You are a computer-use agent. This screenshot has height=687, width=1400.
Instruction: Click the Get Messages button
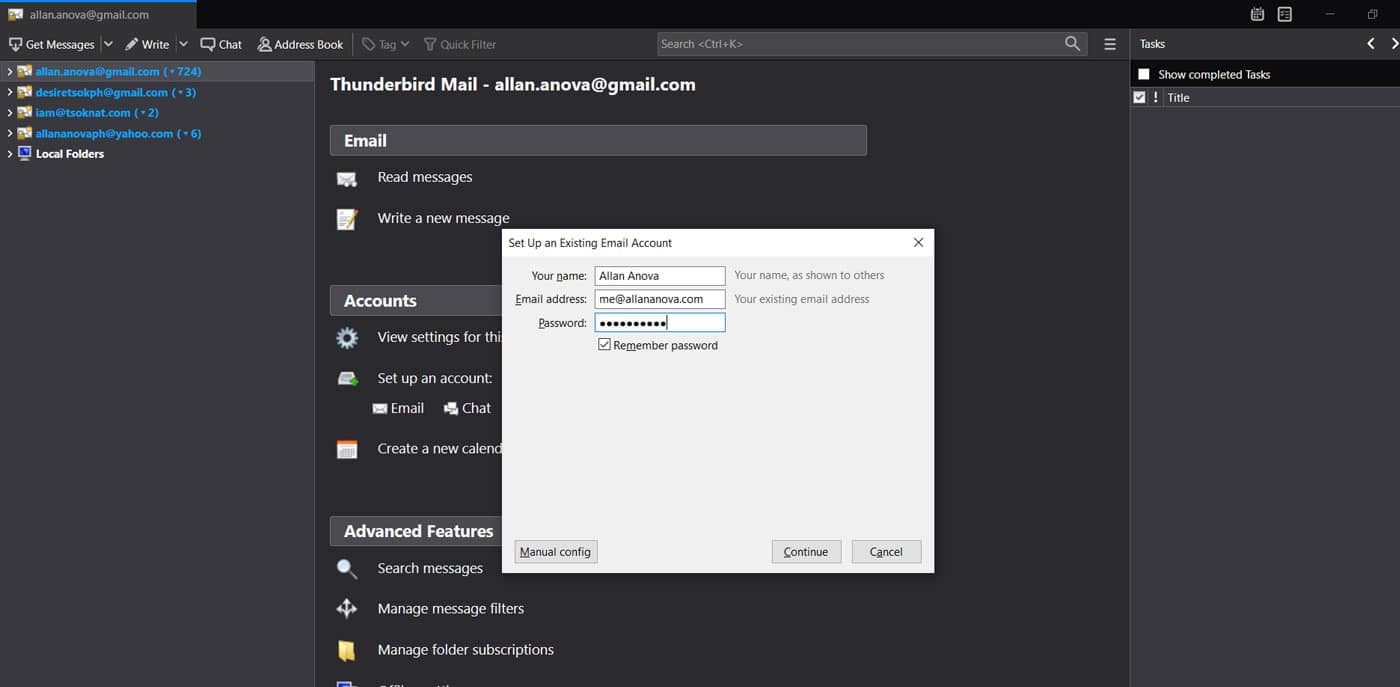(x=52, y=44)
